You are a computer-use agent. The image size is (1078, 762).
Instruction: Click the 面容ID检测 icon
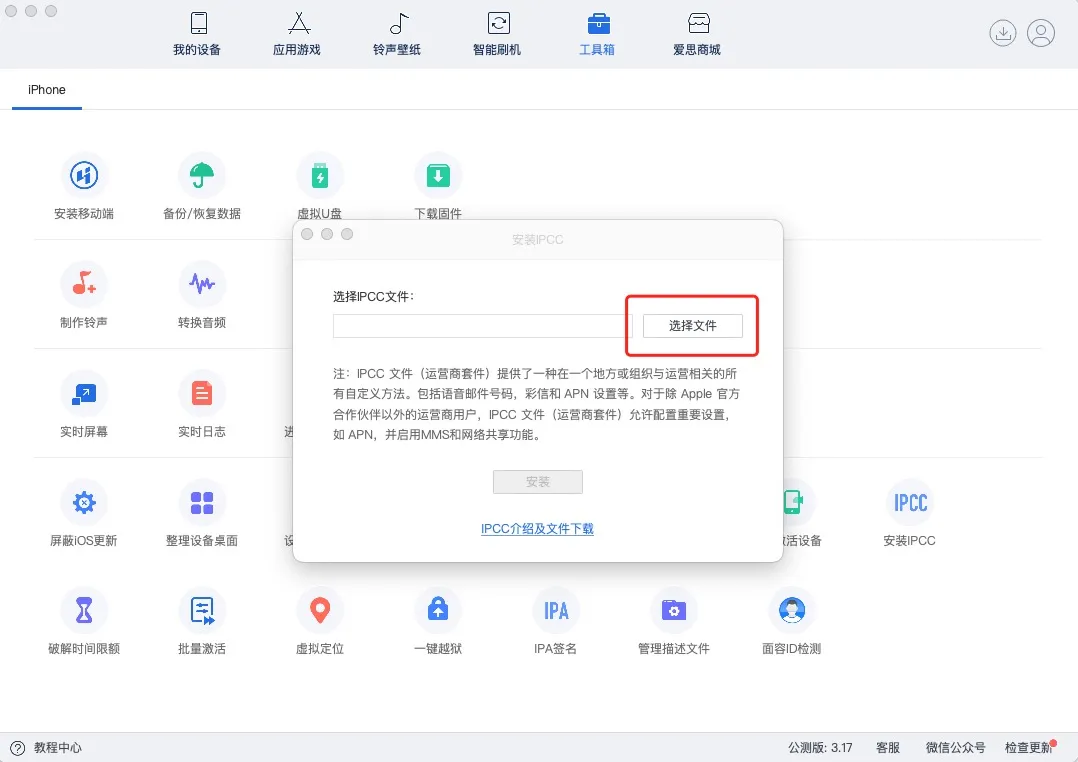(x=792, y=610)
